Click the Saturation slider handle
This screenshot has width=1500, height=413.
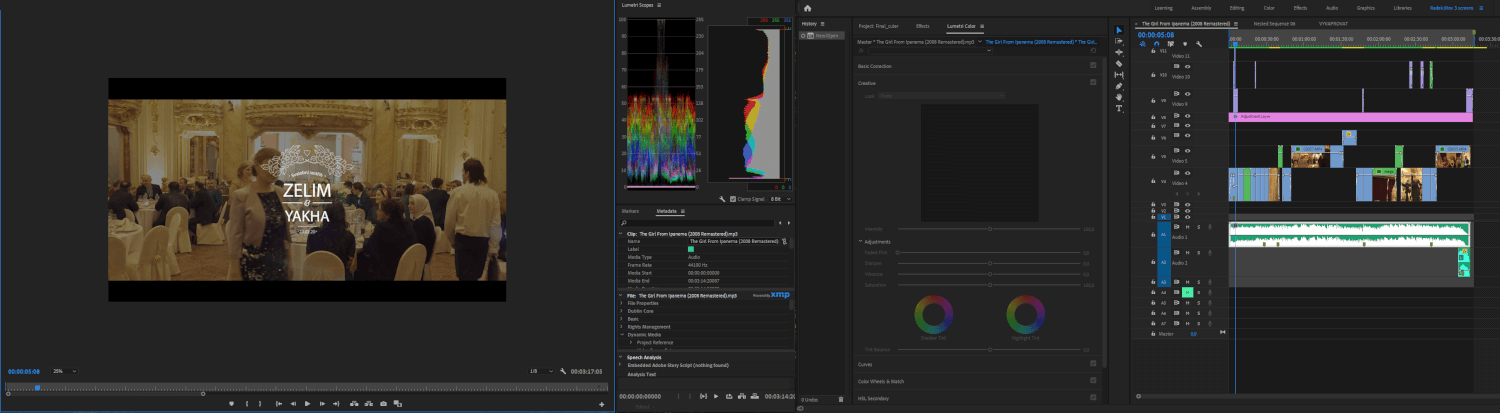coord(990,285)
